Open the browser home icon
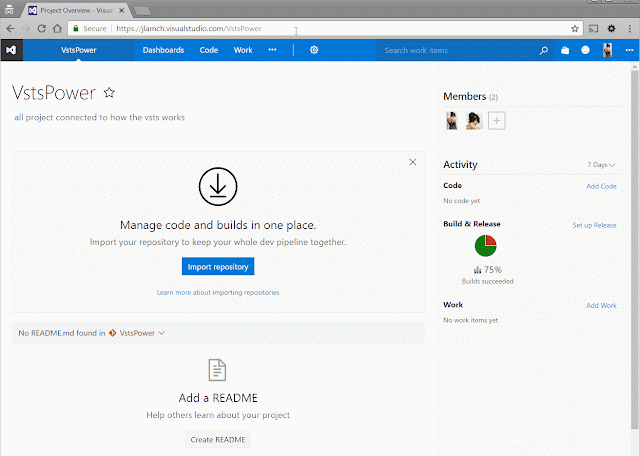640x456 pixels. [x=58, y=29]
